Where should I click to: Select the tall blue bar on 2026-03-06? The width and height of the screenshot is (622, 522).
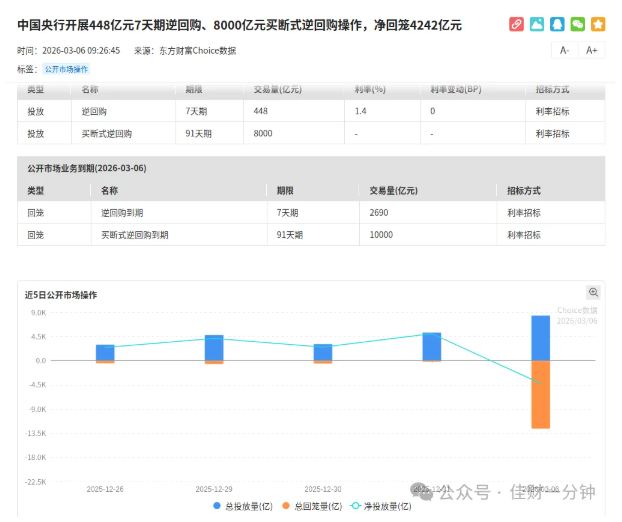541,338
